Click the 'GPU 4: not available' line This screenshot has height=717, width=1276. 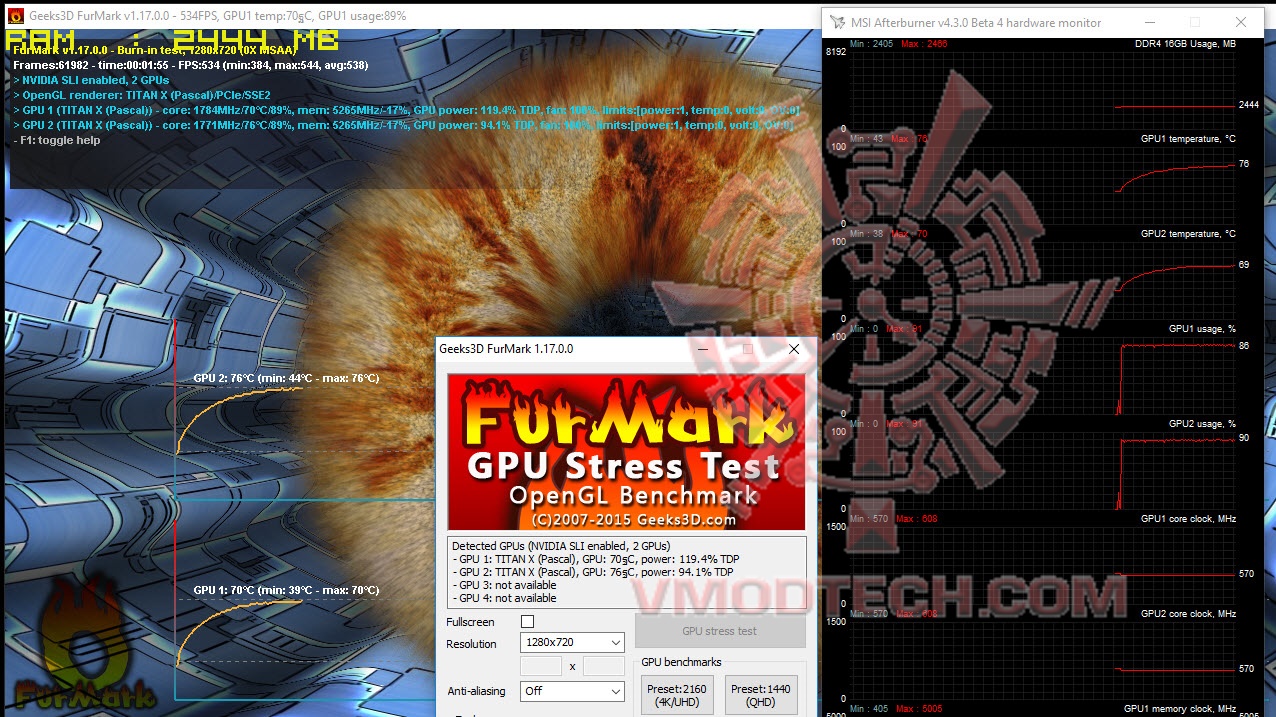[x=504, y=598]
